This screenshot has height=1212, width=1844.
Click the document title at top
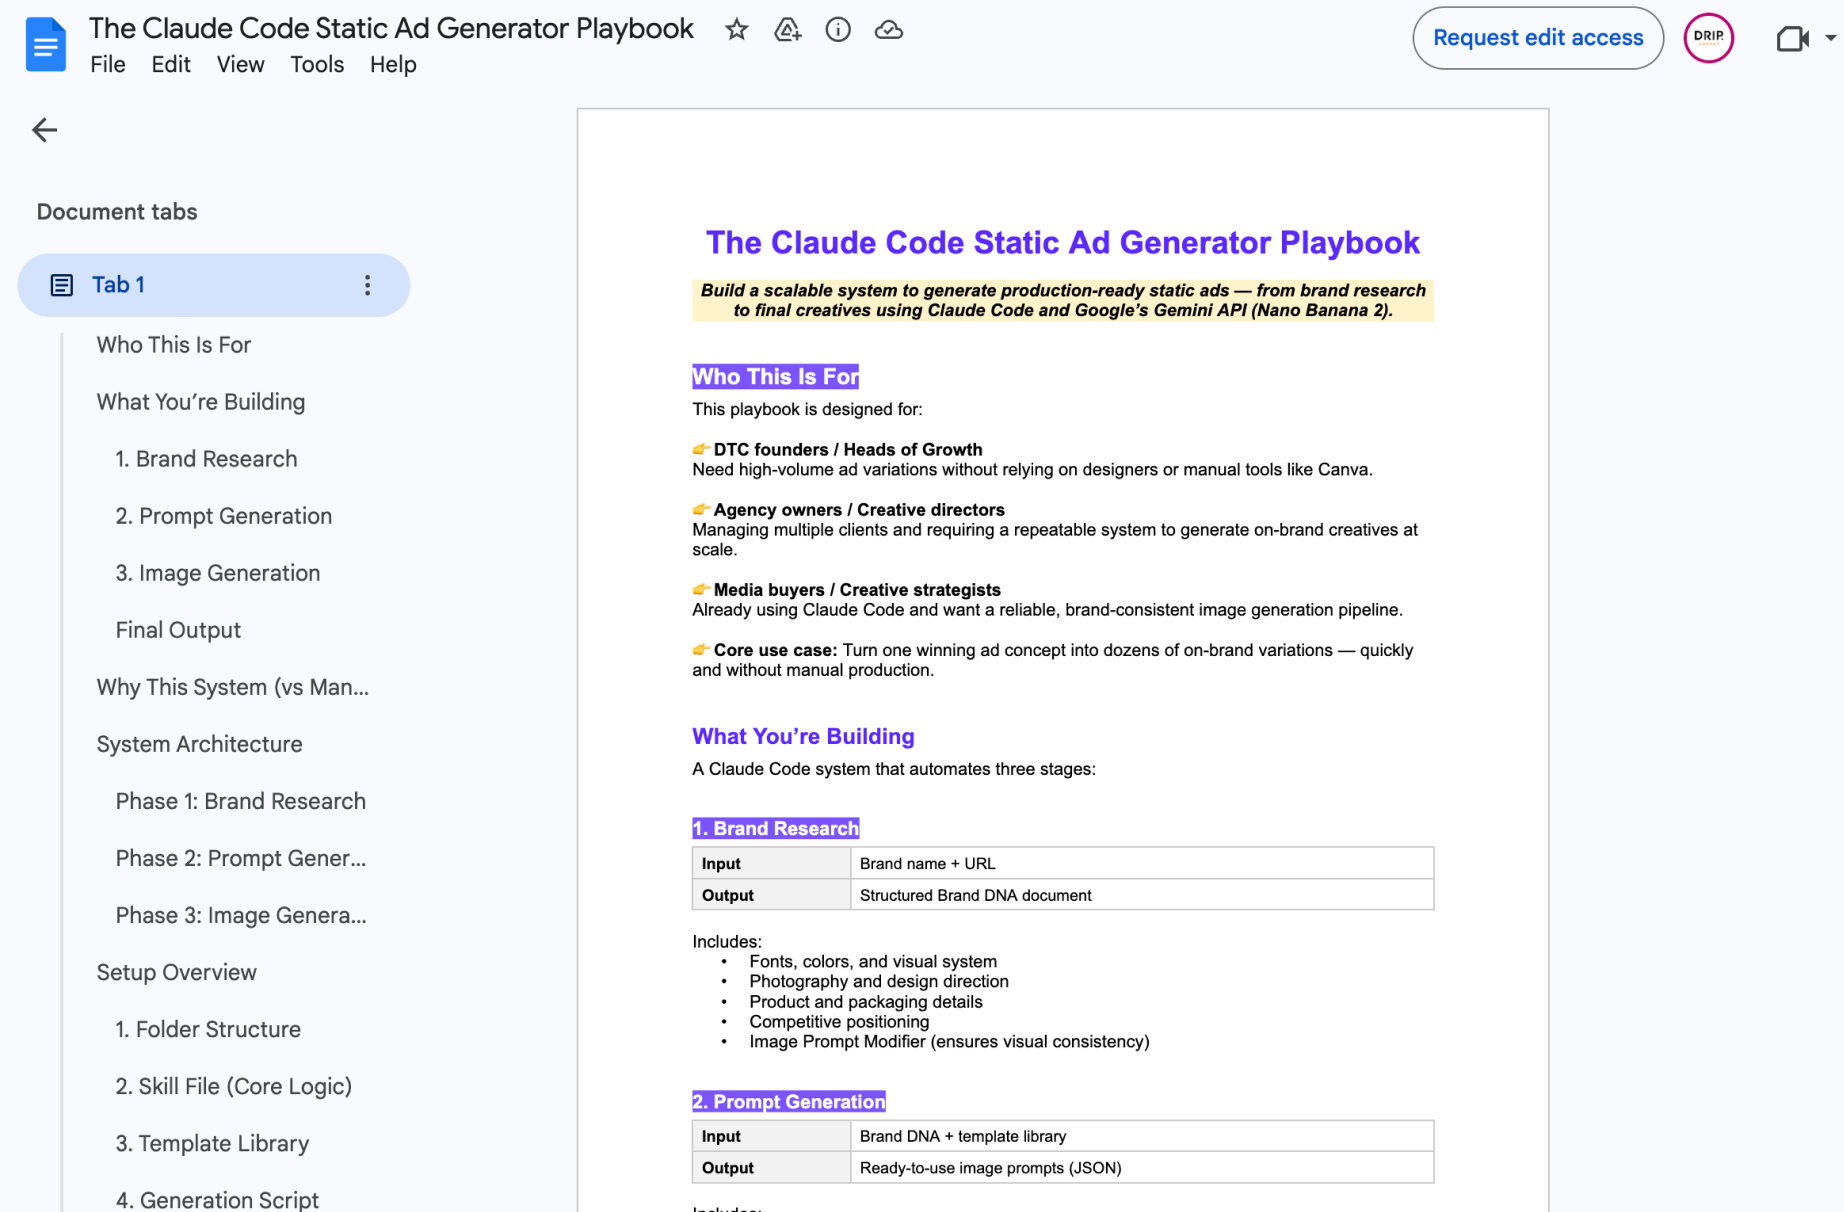point(391,28)
